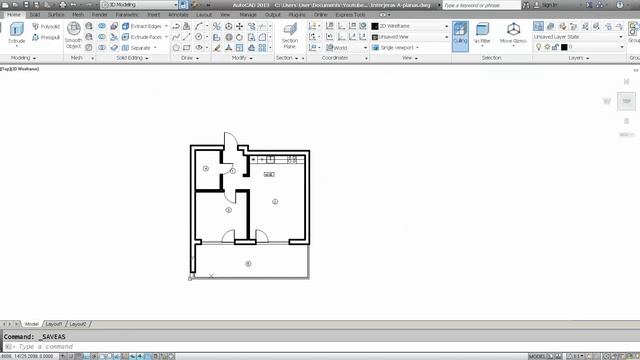Open the Single viewport dropdown
Image resolution: width=640 pixels, height=360 pixels.
tap(395, 48)
